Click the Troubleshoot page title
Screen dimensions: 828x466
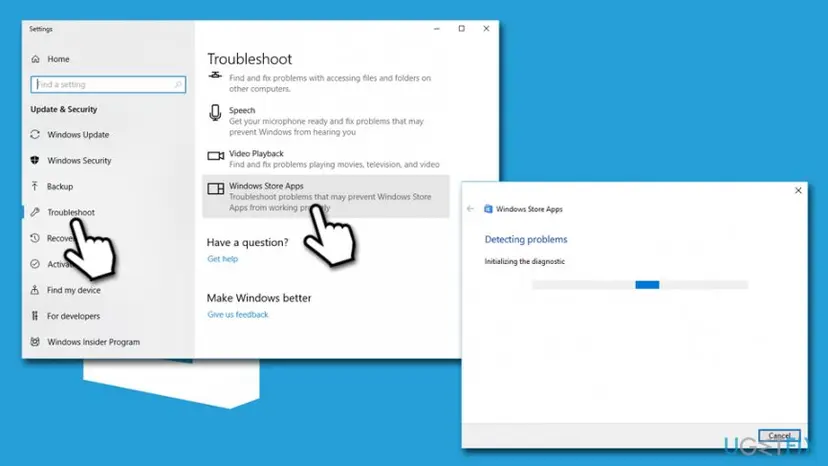249,59
